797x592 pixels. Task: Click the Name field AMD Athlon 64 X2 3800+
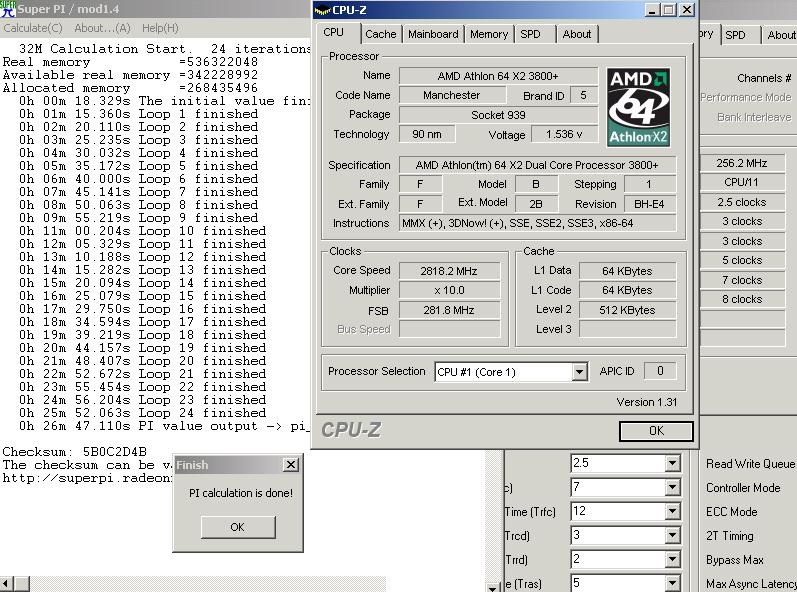pos(498,76)
